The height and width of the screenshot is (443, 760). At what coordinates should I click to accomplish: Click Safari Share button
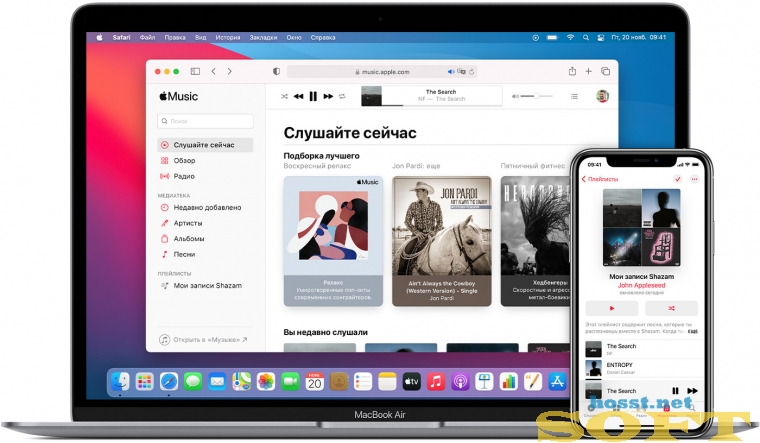coord(572,71)
